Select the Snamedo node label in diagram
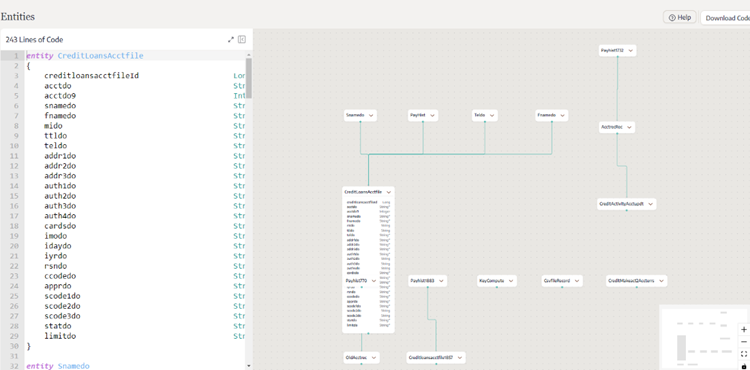The height and width of the screenshot is (370, 750). tap(355, 115)
